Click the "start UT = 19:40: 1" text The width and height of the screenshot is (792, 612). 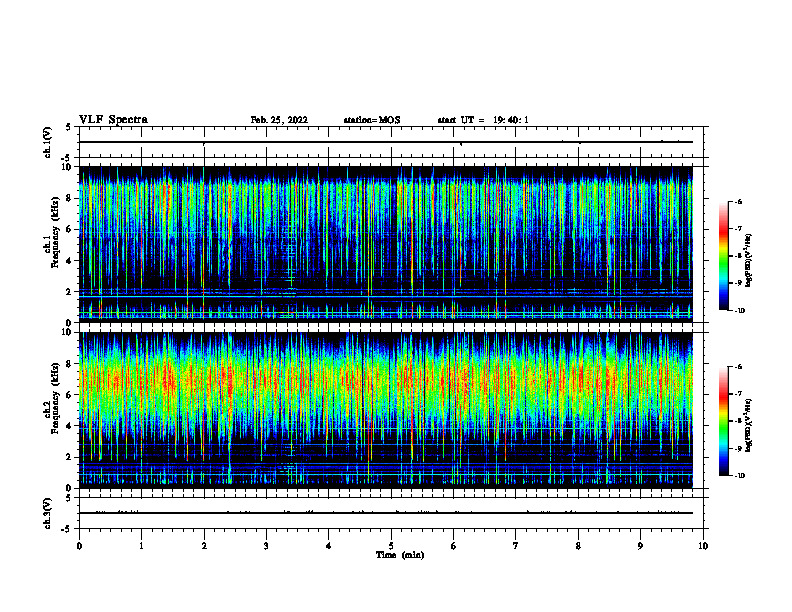click(x=483, y=120)
